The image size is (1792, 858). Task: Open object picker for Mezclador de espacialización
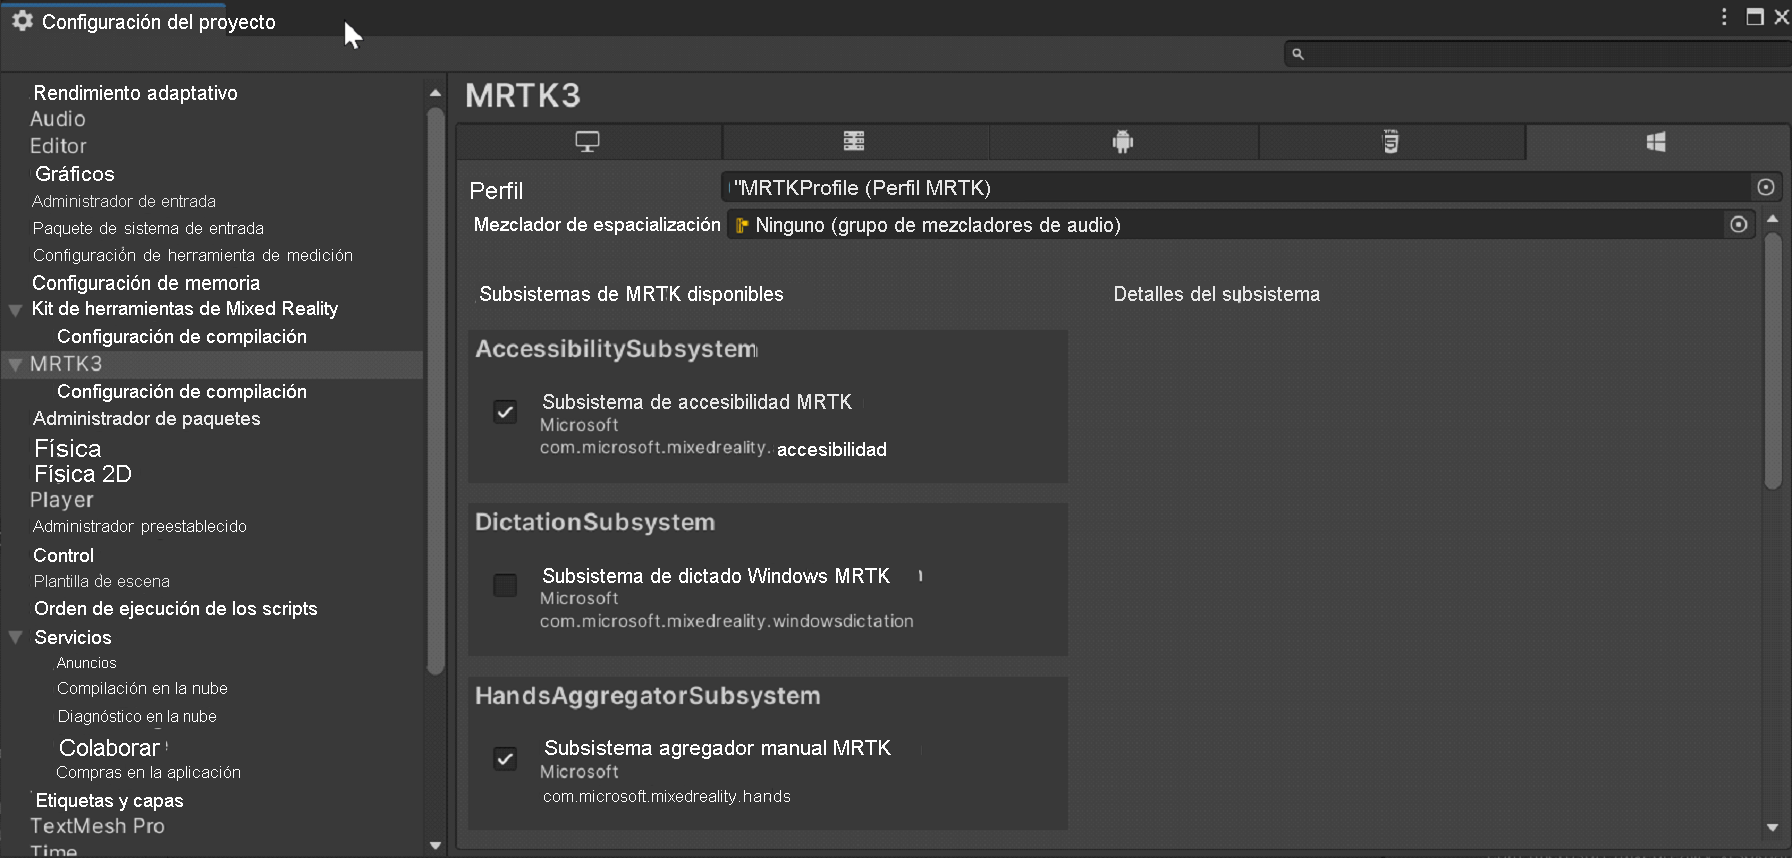point(1739,224)
